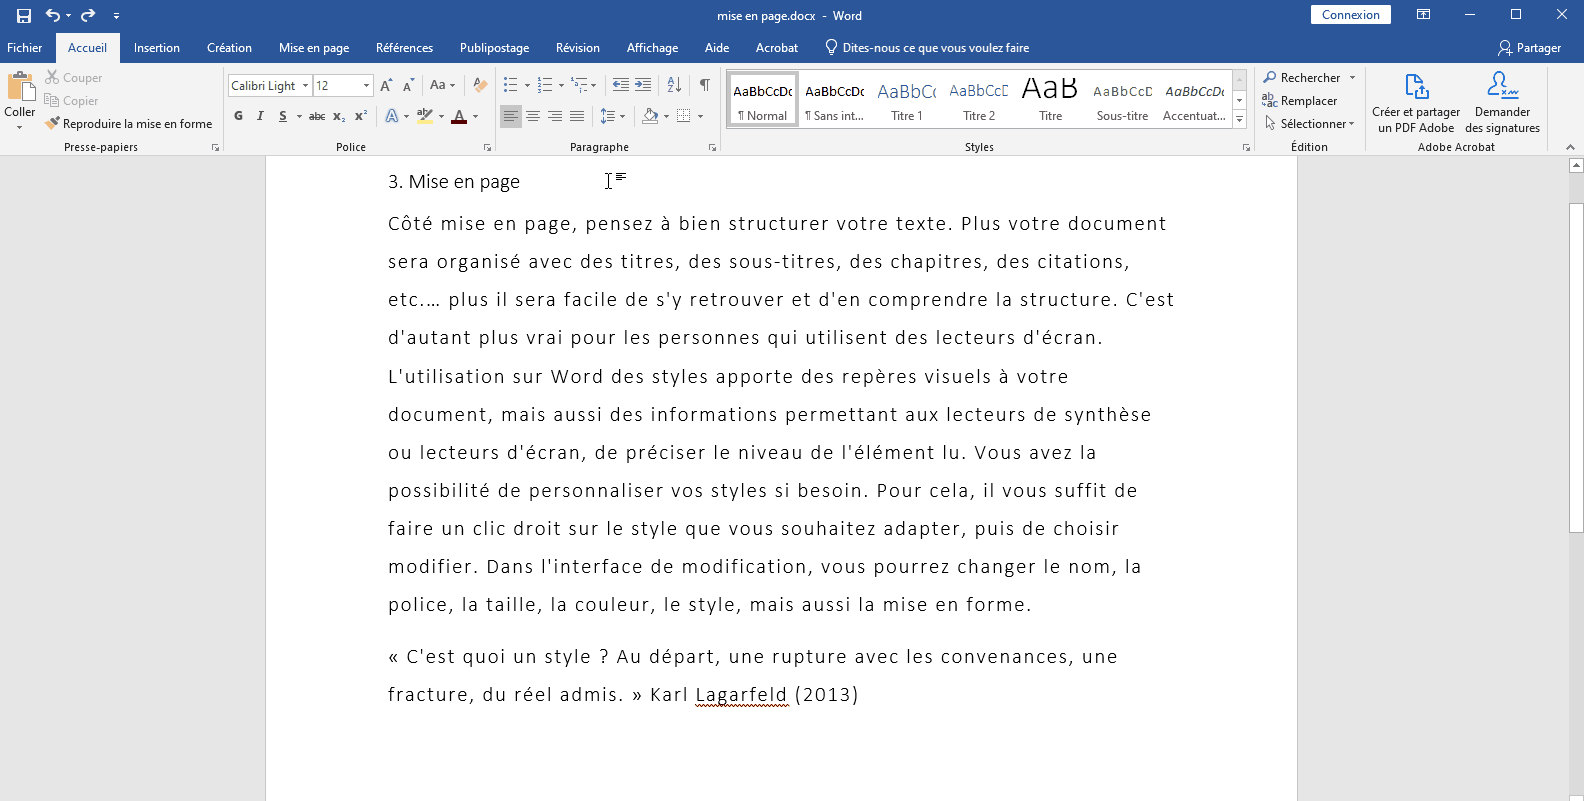Toggle left text alignment

point(511,116)
